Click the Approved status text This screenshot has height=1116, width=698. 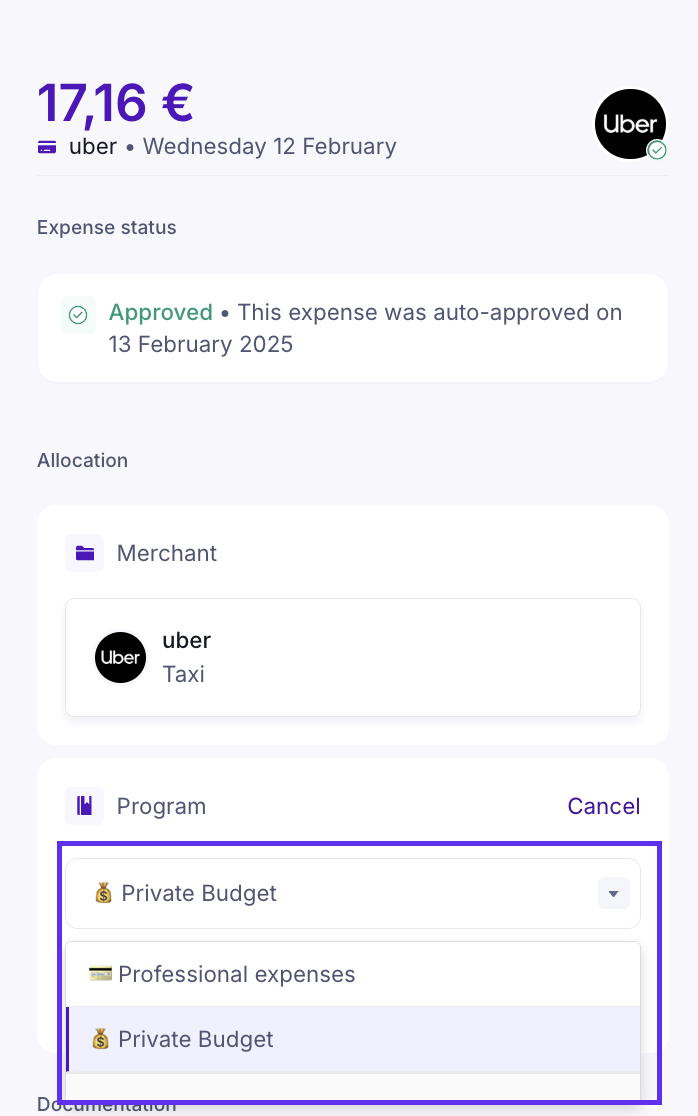160,312
